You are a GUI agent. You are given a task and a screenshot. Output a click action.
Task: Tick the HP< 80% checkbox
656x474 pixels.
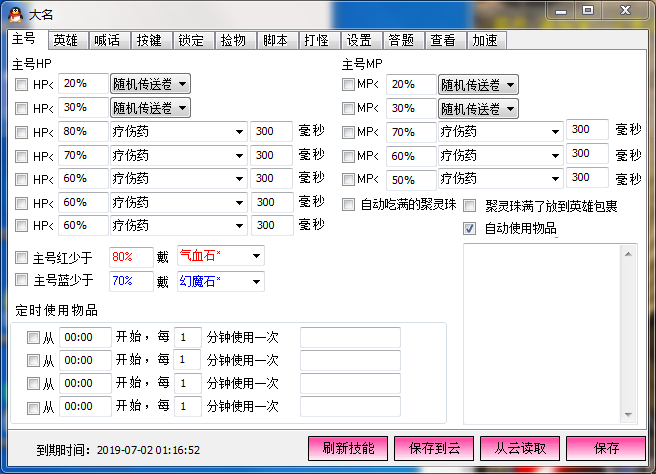(21, 132)
